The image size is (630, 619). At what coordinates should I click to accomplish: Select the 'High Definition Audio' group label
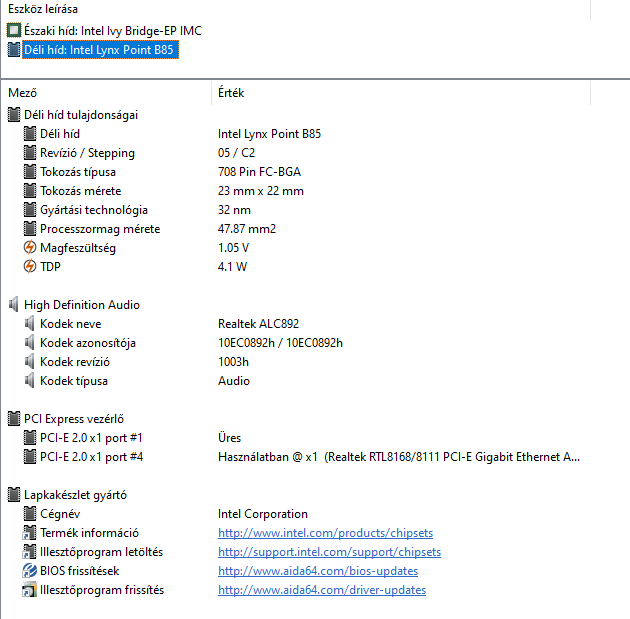click(x=82, y=305)
